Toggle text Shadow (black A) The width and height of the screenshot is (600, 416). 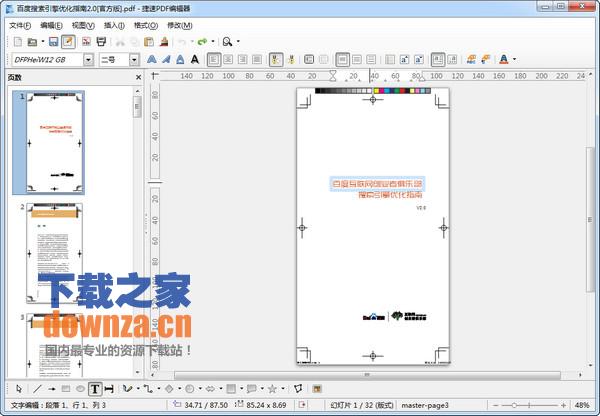[x=195, y=59]
